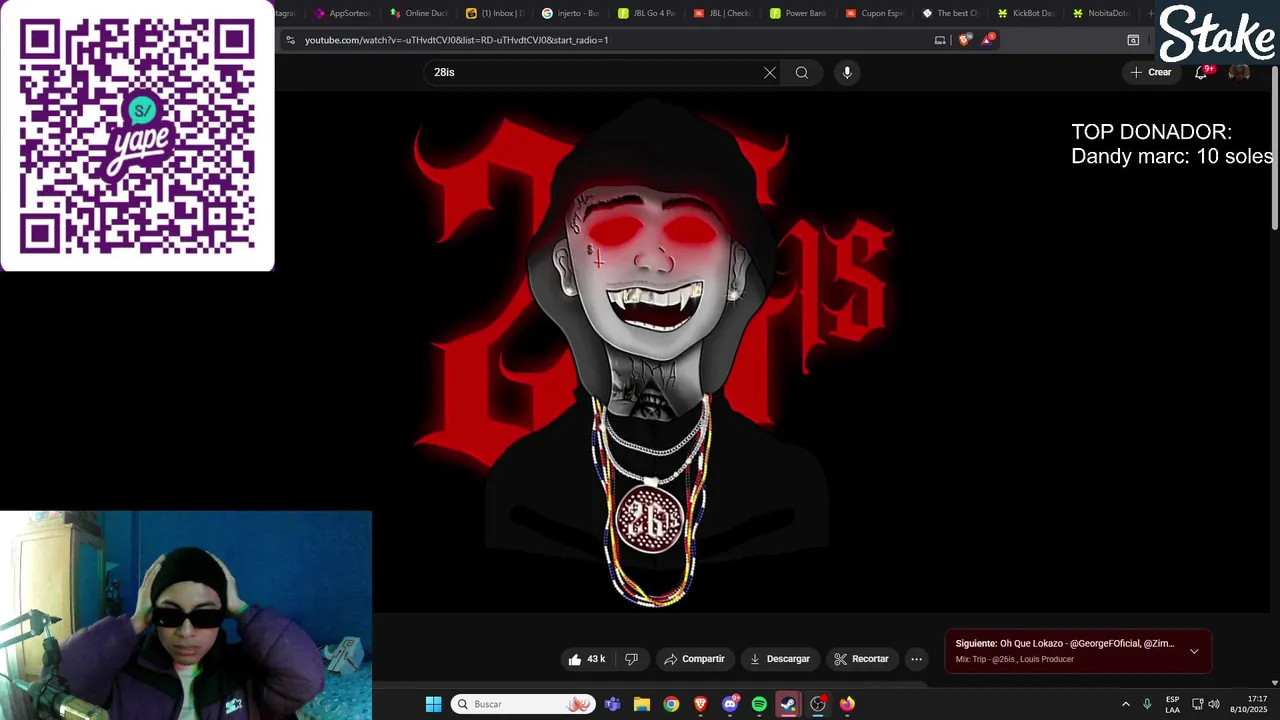The width and height of the screenshot is (1280, 720).
Task: Open File Explorer from the taskbar
Action: [642, 704]
